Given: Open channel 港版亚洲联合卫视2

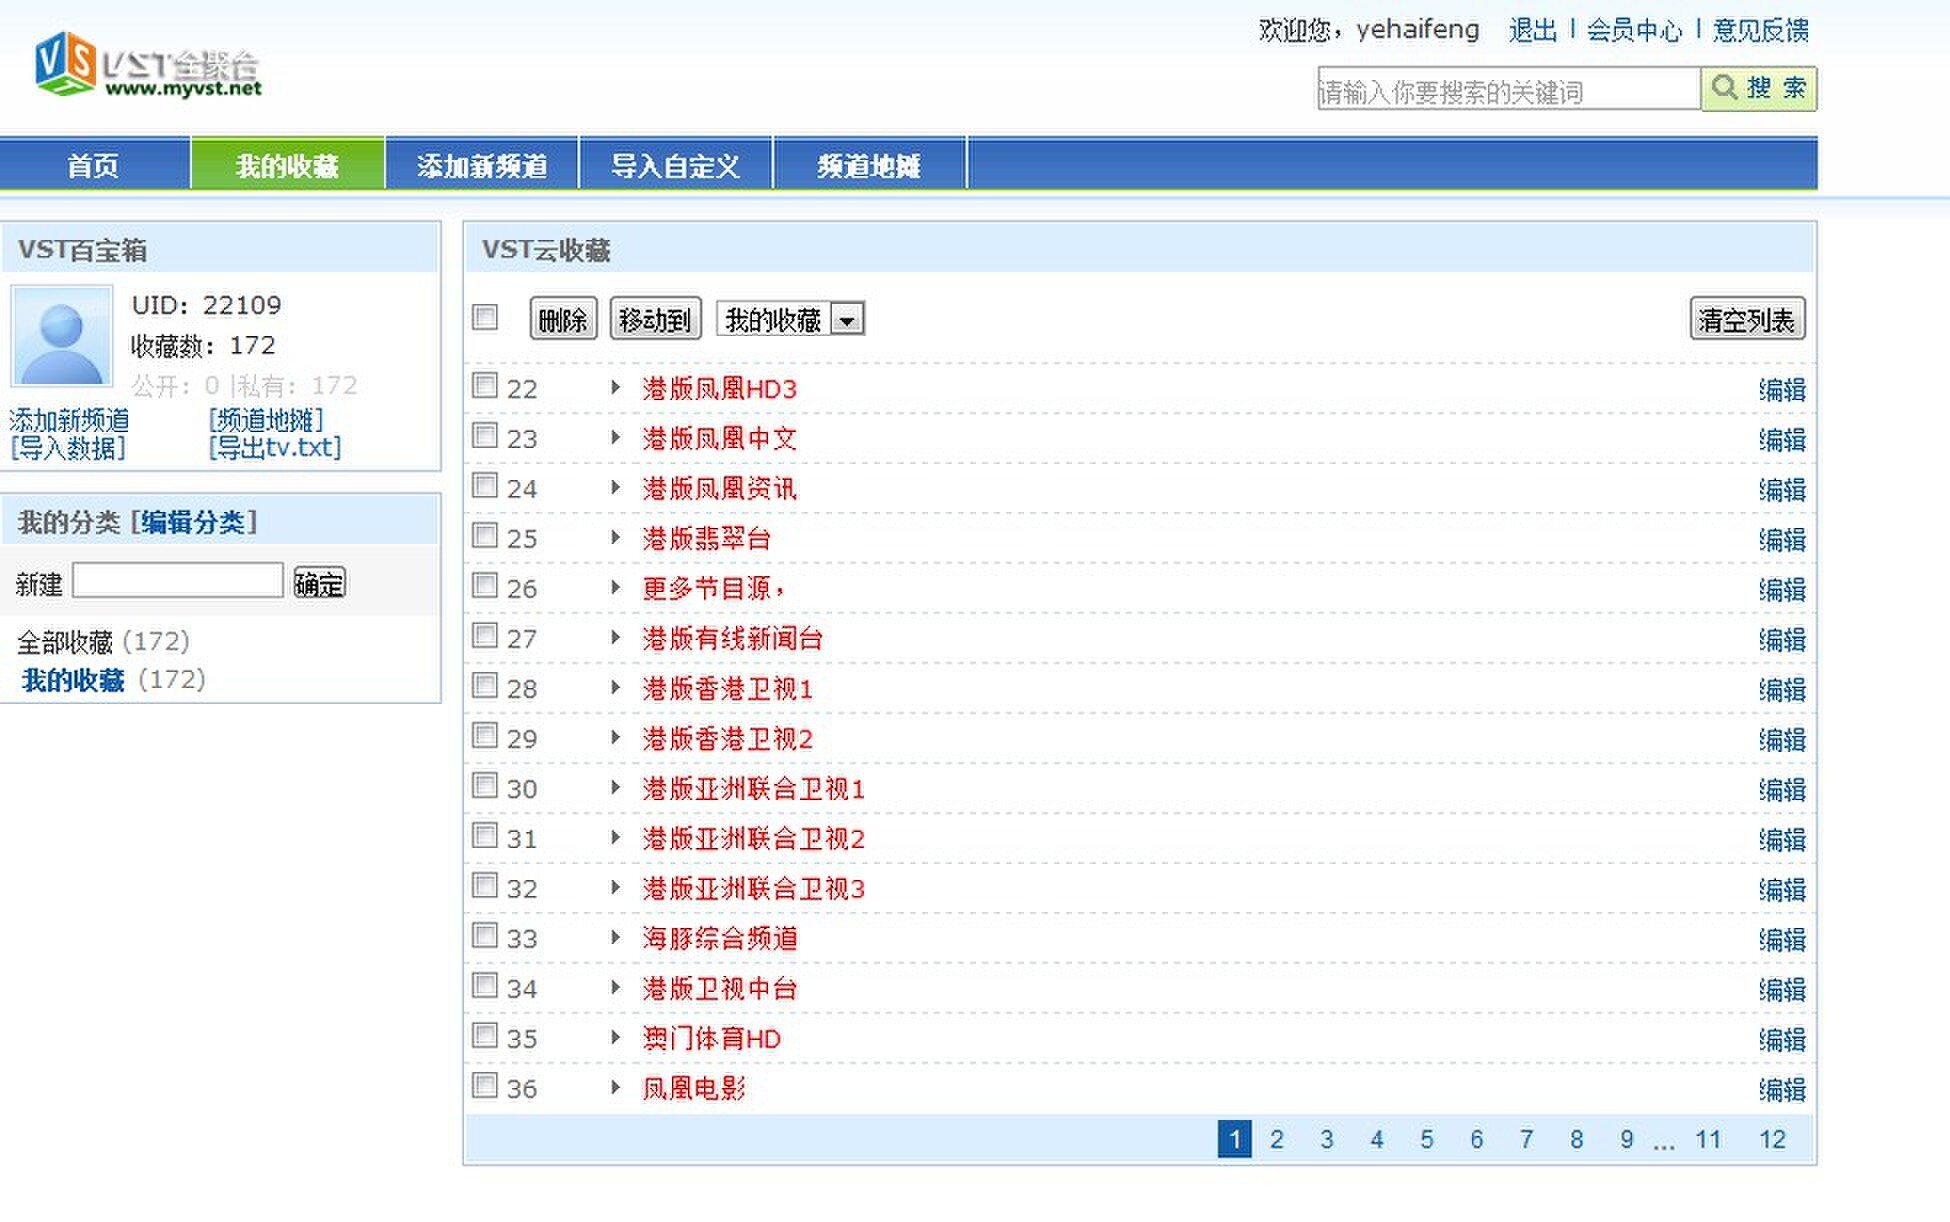Looking at the screenshot, I should [x=753, y=839].
